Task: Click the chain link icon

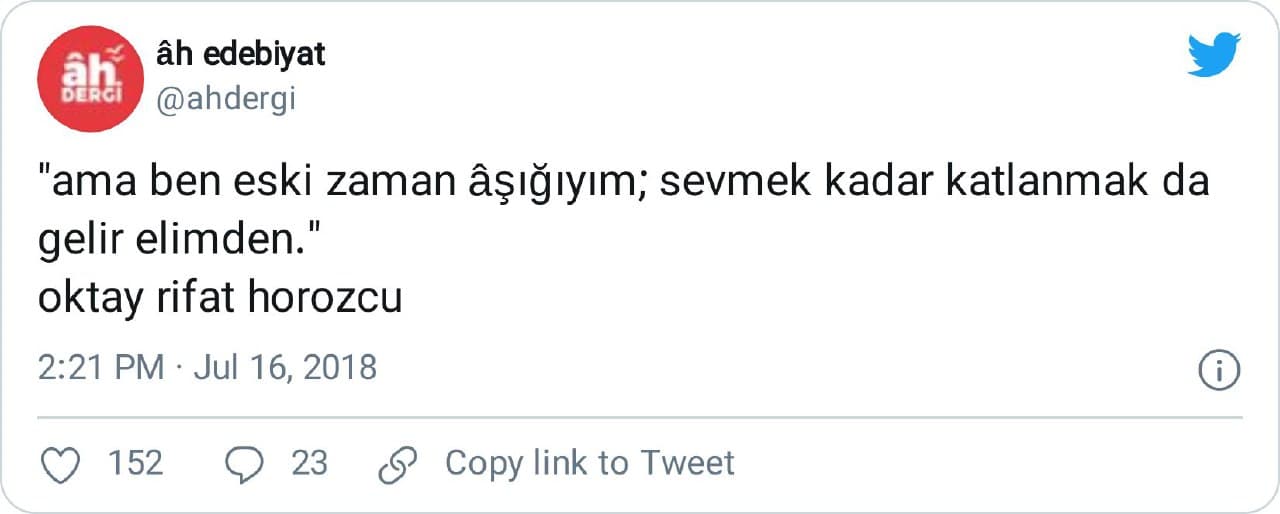Action: [398, 464]
